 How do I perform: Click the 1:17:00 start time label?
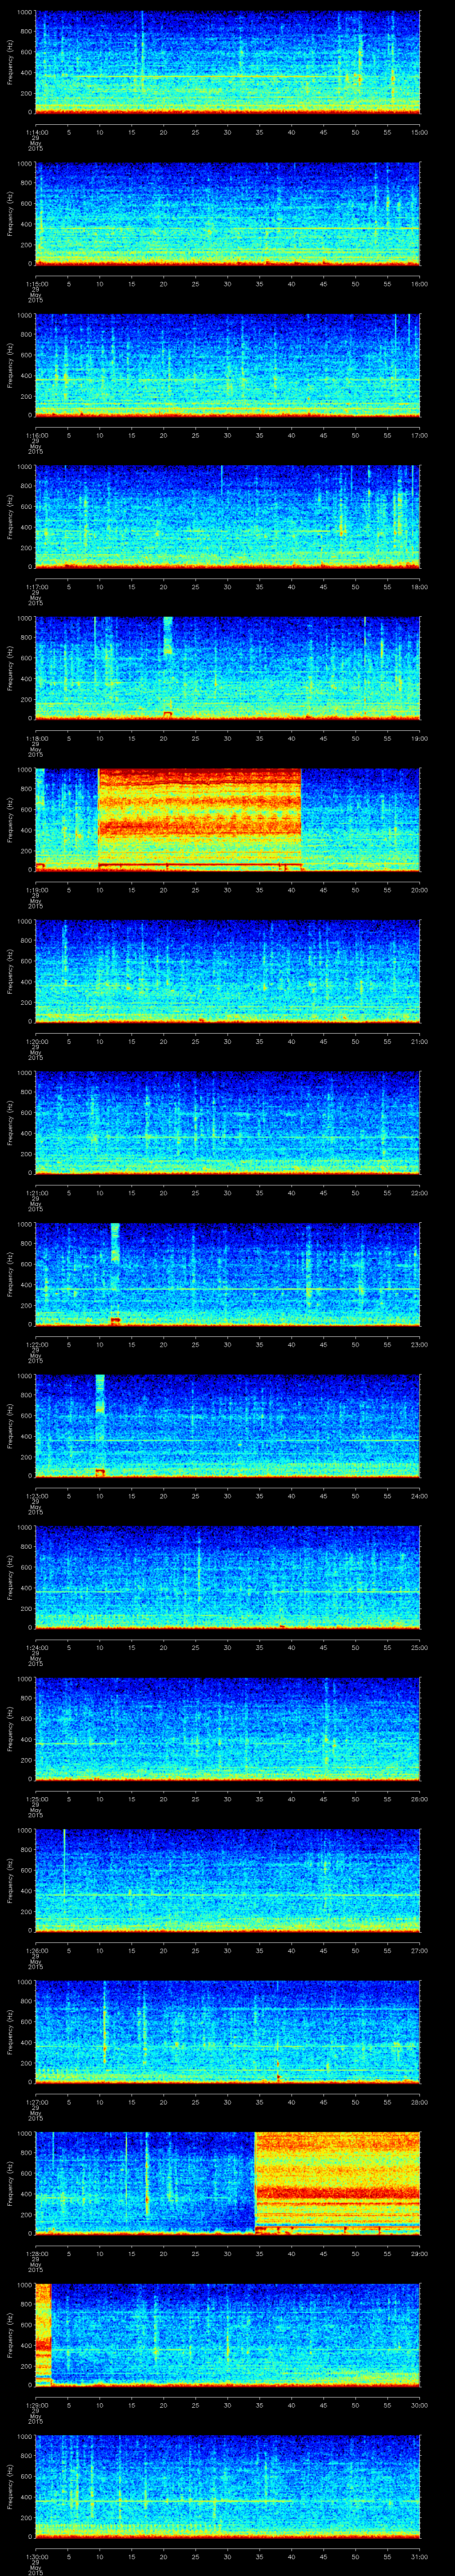37,587
